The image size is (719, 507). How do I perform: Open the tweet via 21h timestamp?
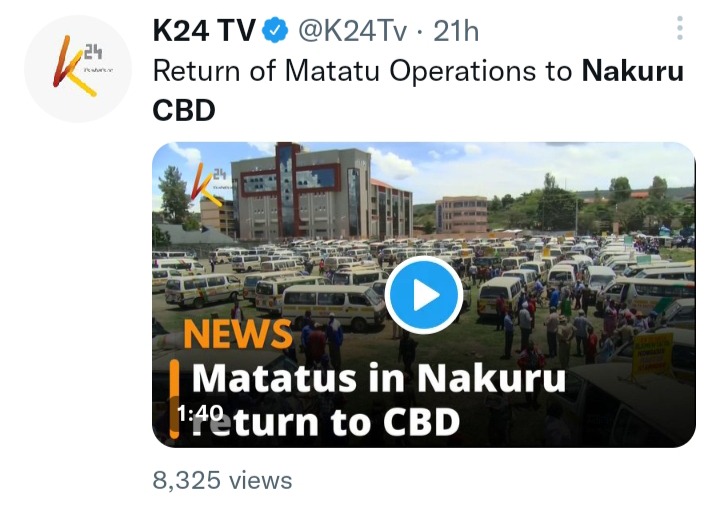click(456, 31)
